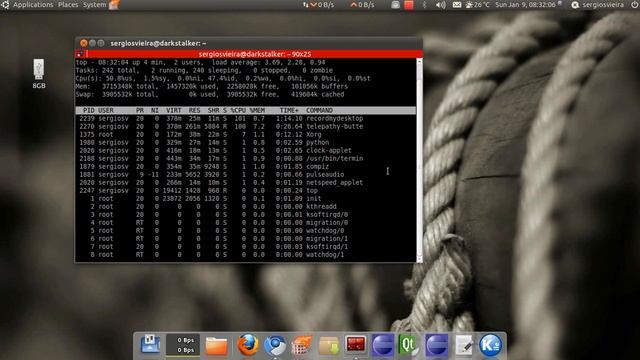This screenshot has width=640, height=360.
Task: Click the COMMAND column header
Action: [319, 110]
